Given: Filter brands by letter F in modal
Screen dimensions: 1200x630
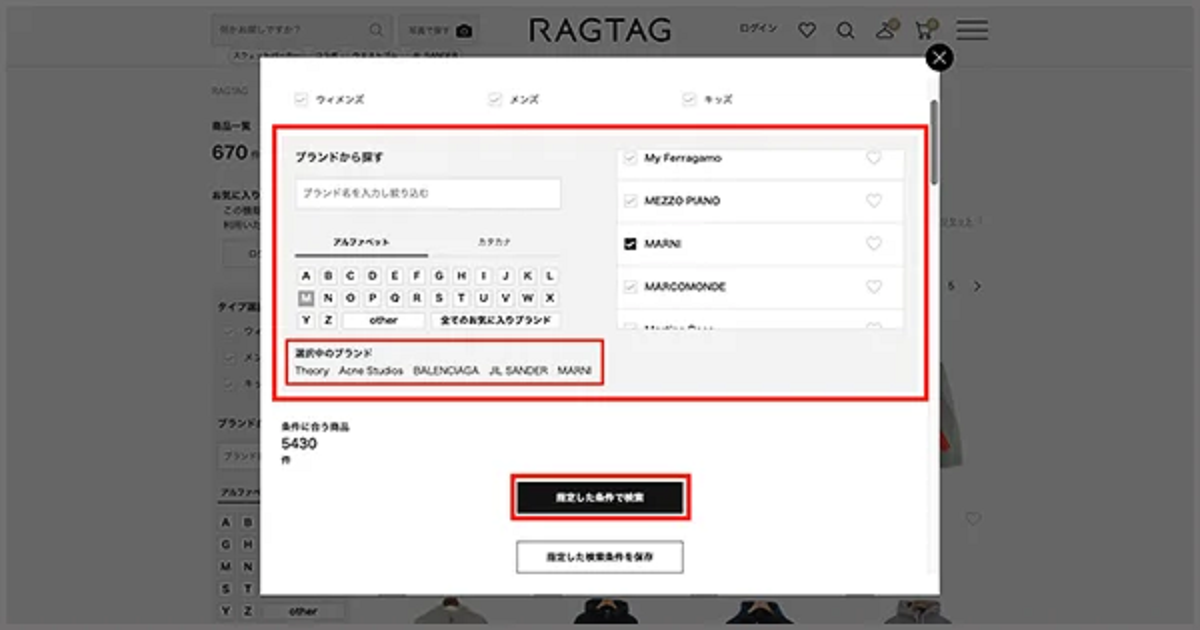Looking at the screenshot, I should click(x=417, y=276).
